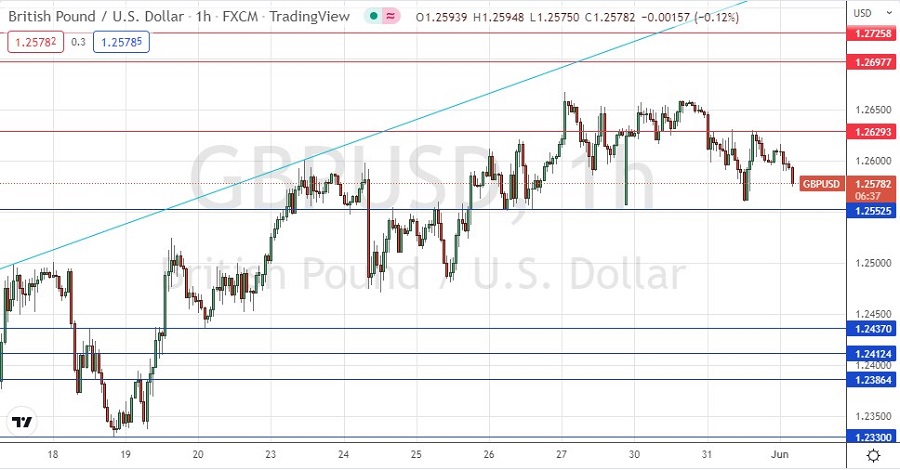The width and height of the screenshot is (900, 470).
Task: Select the 1.23864 blue price label
Action: click(875, 379)
